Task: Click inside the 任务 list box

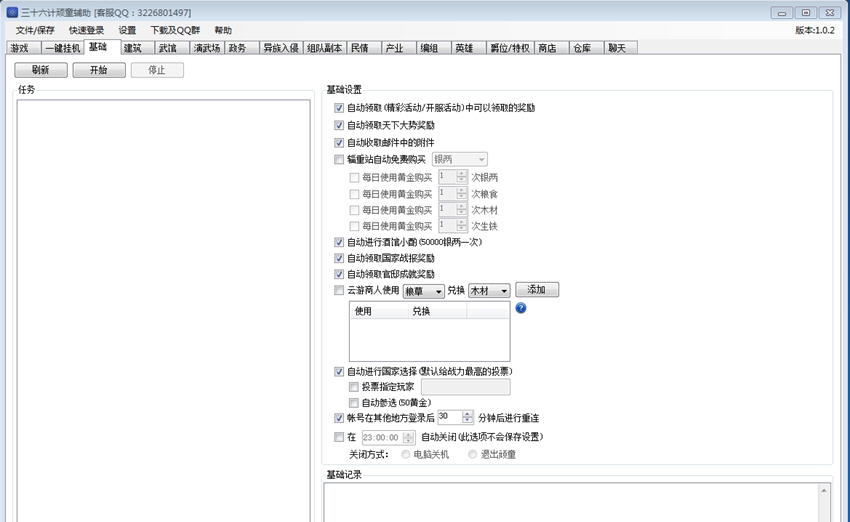Action: (163, 310)
